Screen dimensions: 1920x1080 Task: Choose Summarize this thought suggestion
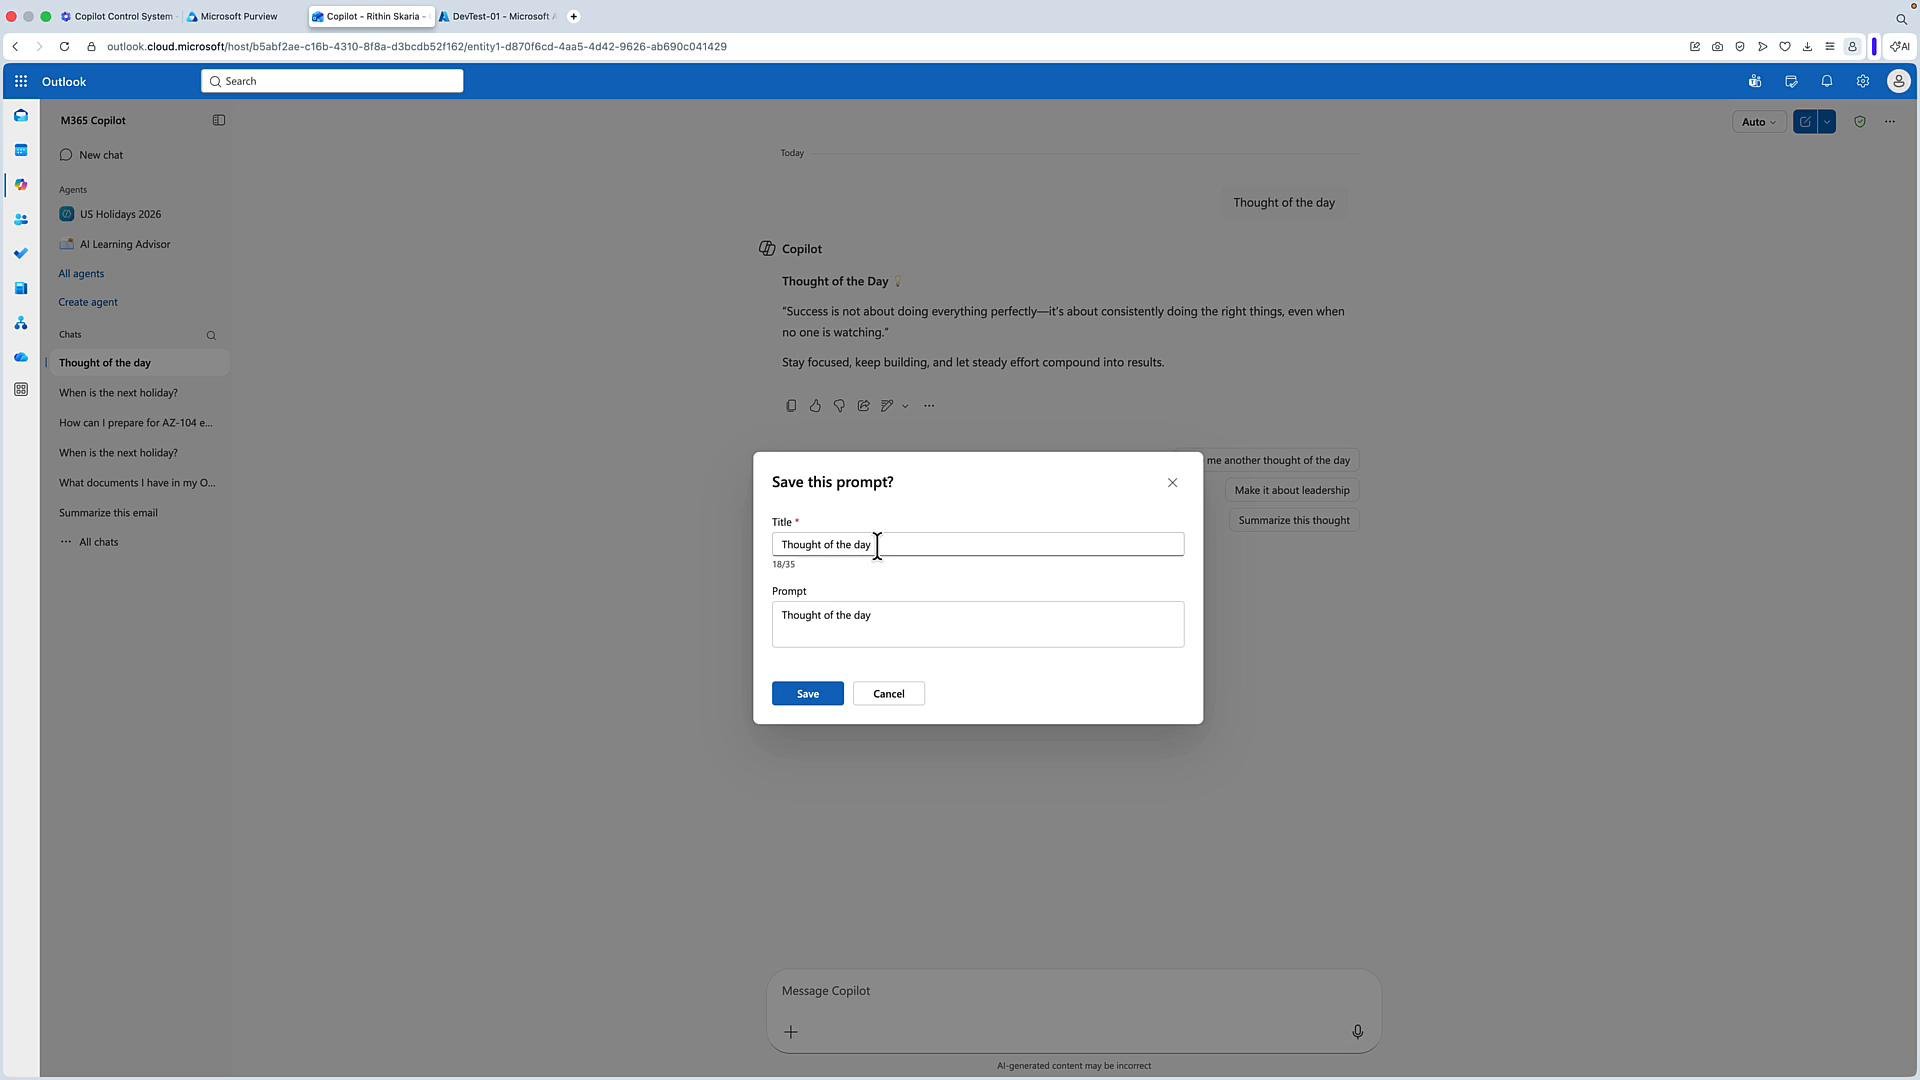pyautogui.click(x=1294, y=520)
